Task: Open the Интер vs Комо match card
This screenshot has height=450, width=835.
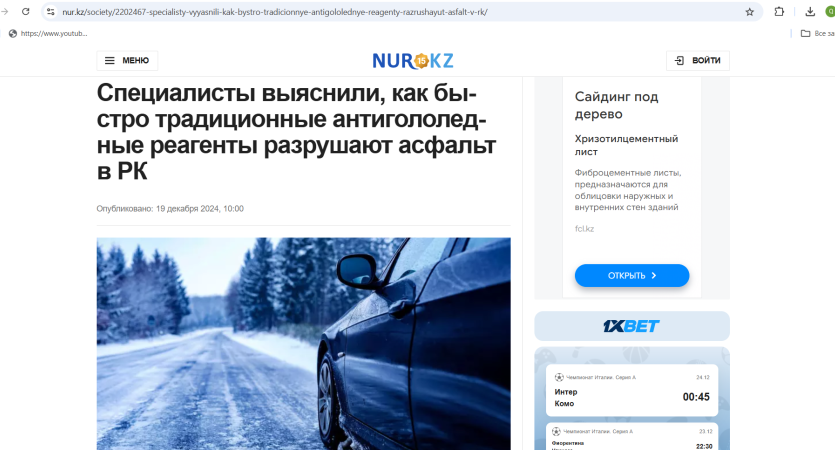Action: click(632, 390)
